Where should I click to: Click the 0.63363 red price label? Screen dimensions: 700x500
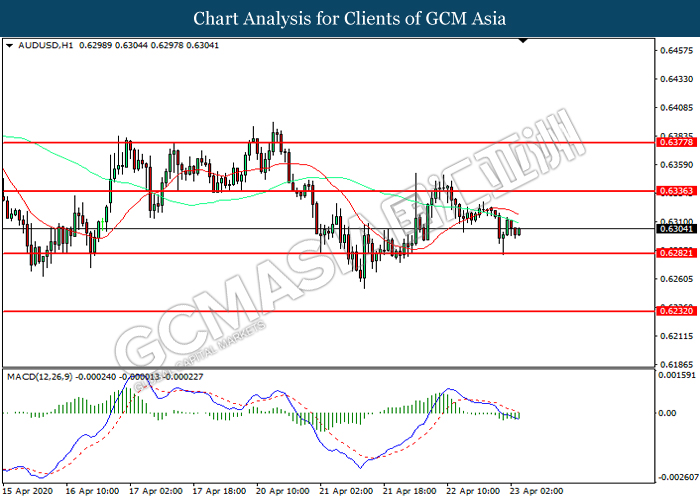point(676,191)
